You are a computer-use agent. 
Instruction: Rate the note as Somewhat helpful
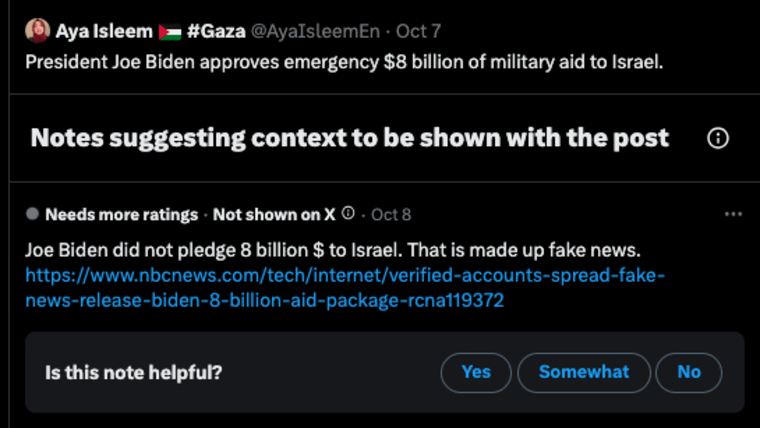tap(584, 372)
